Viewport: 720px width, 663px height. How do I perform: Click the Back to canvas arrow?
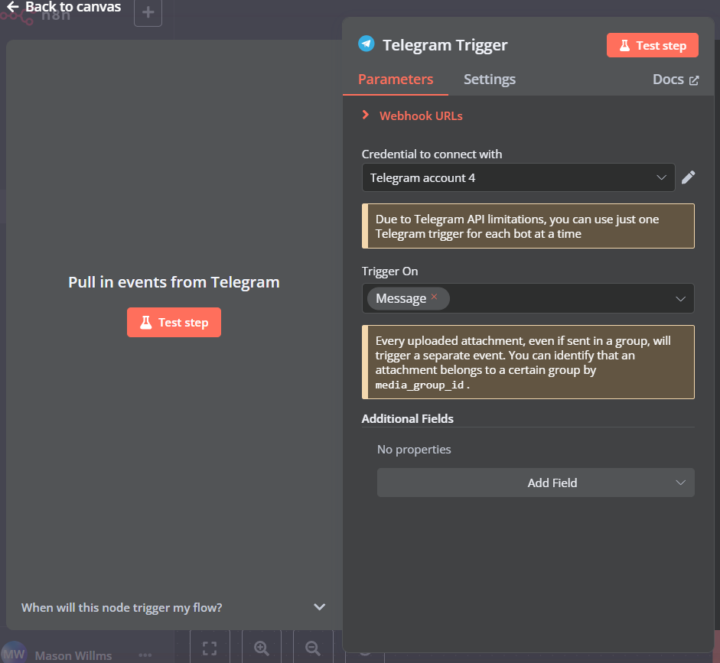pyautogui.click(x=13, y=6)
